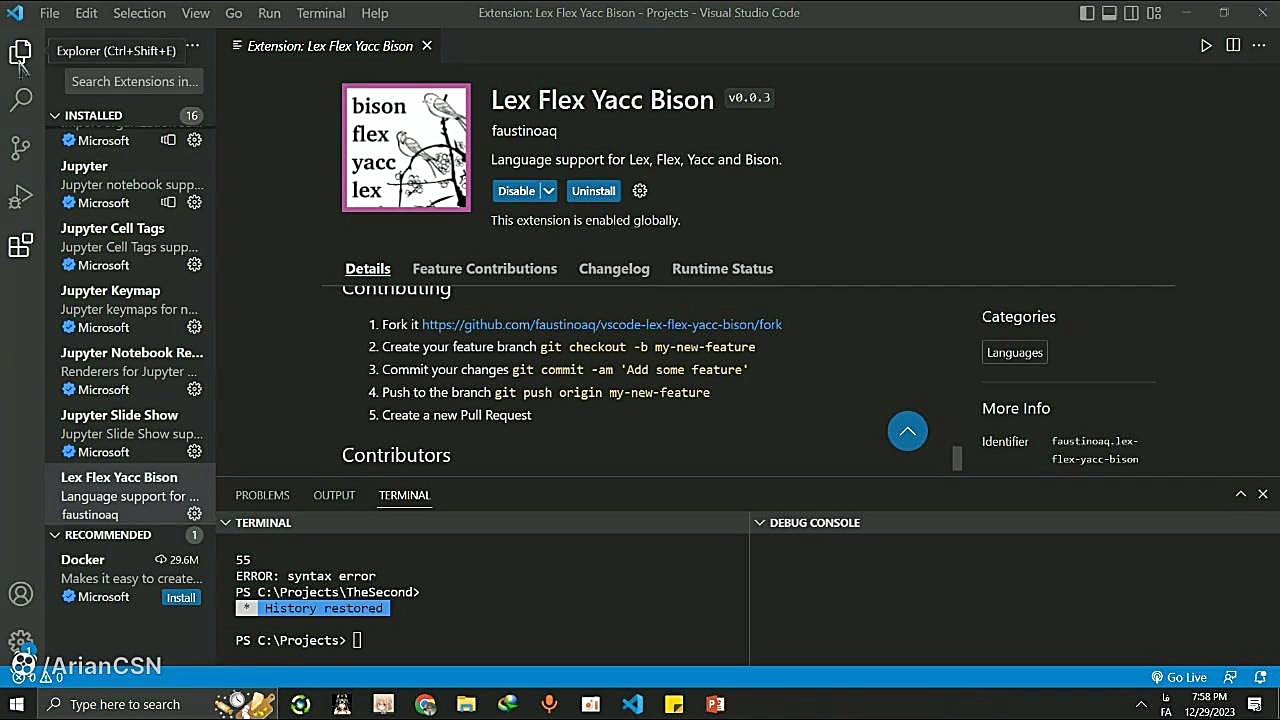The height and width of the screenshot is (720, 1280).
Task: Select the Extensions icon in the activity bar
Action: (x=21, y=245)
